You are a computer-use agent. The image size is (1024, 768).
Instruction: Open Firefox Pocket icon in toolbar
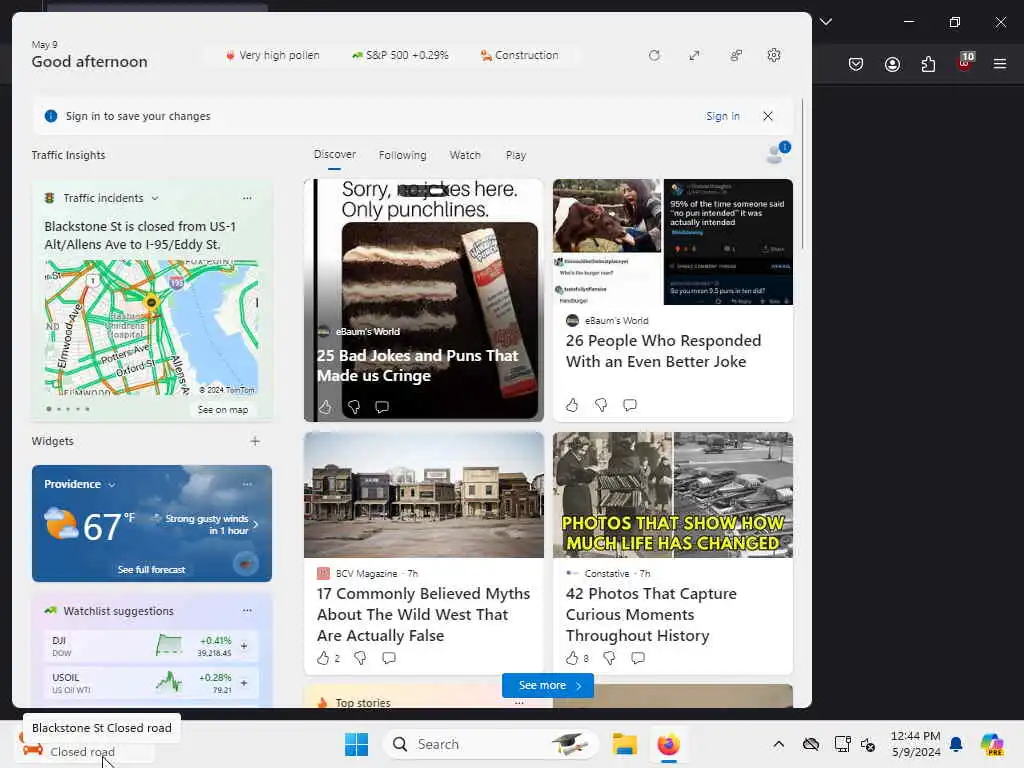tap(856, 64)
